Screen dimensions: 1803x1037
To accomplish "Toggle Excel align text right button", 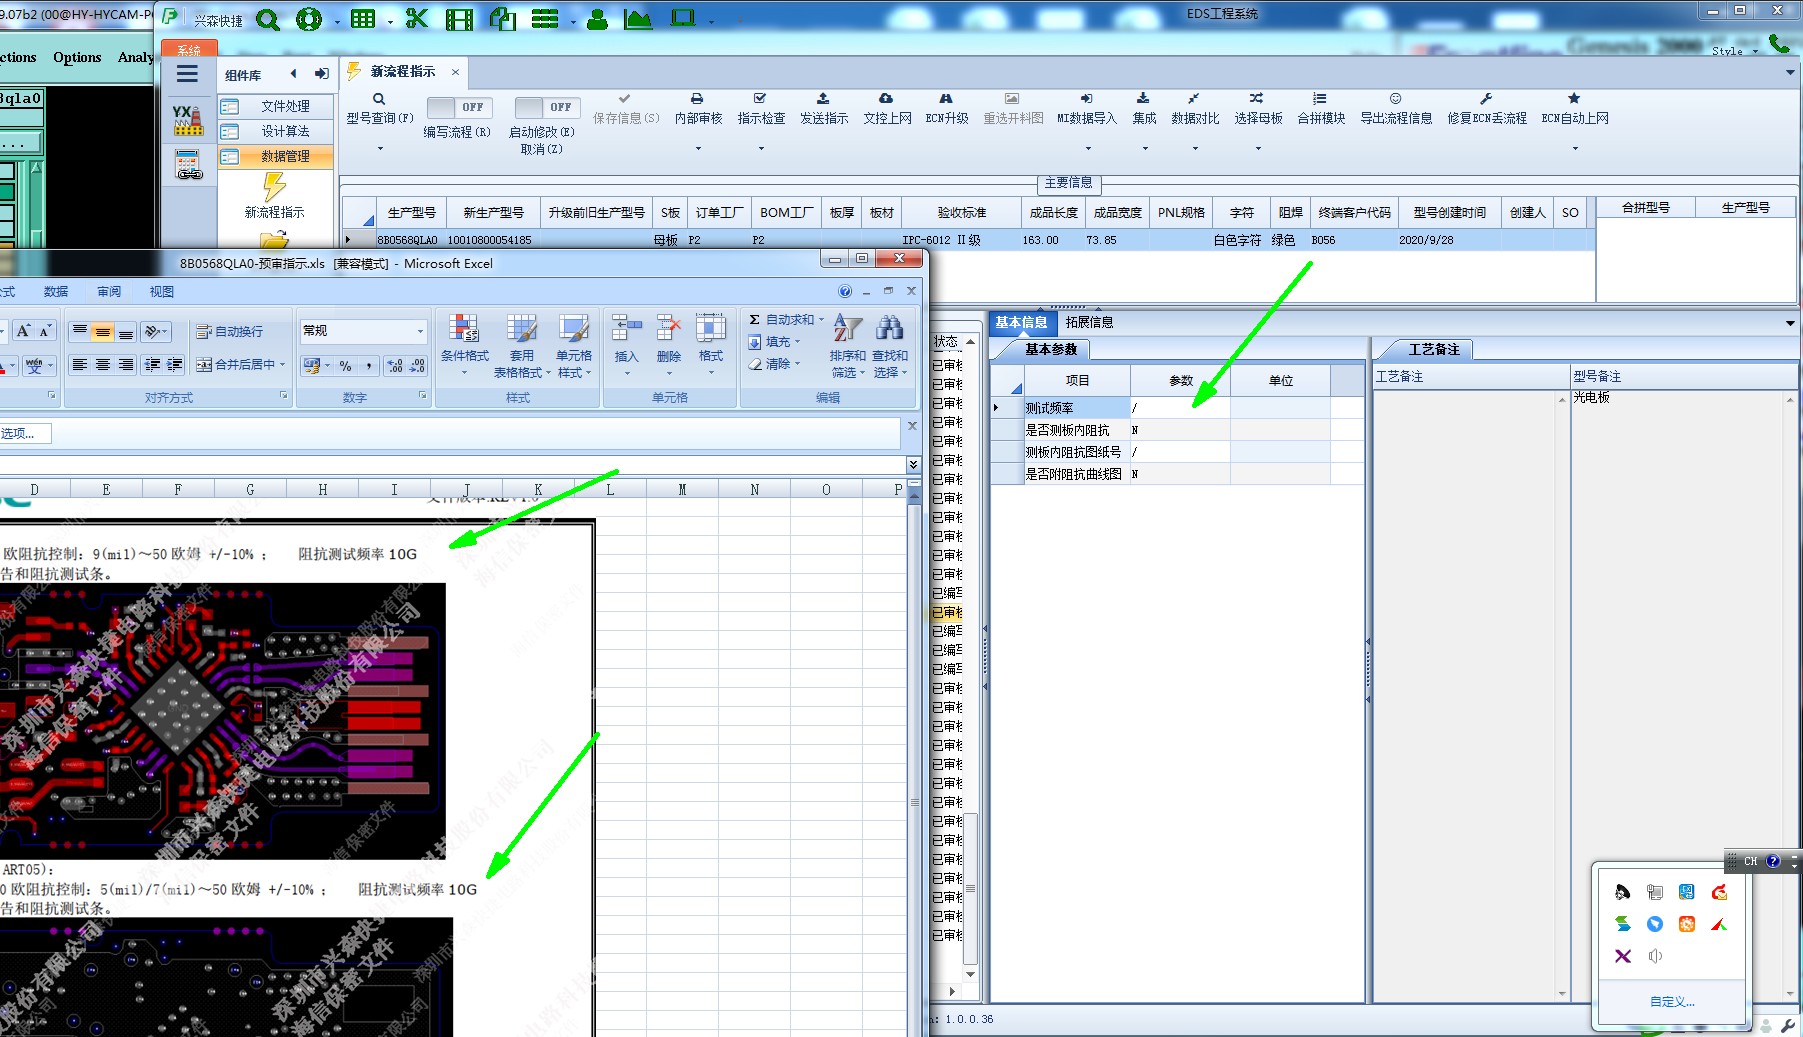I will pyautogui.click(x=125, y=365).
